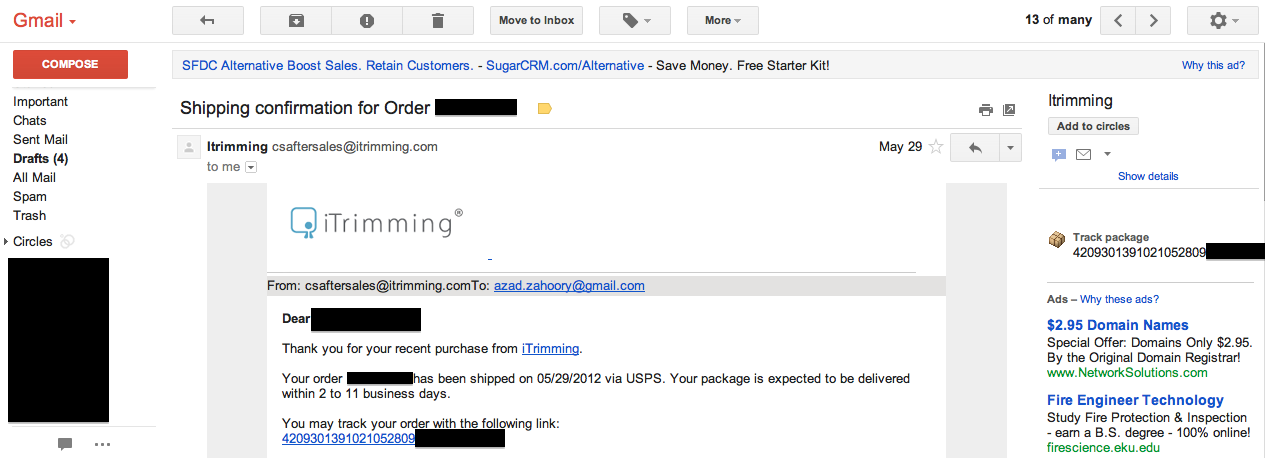
Task: Open the Drafts (4) folder
Action: coord(40,159)
